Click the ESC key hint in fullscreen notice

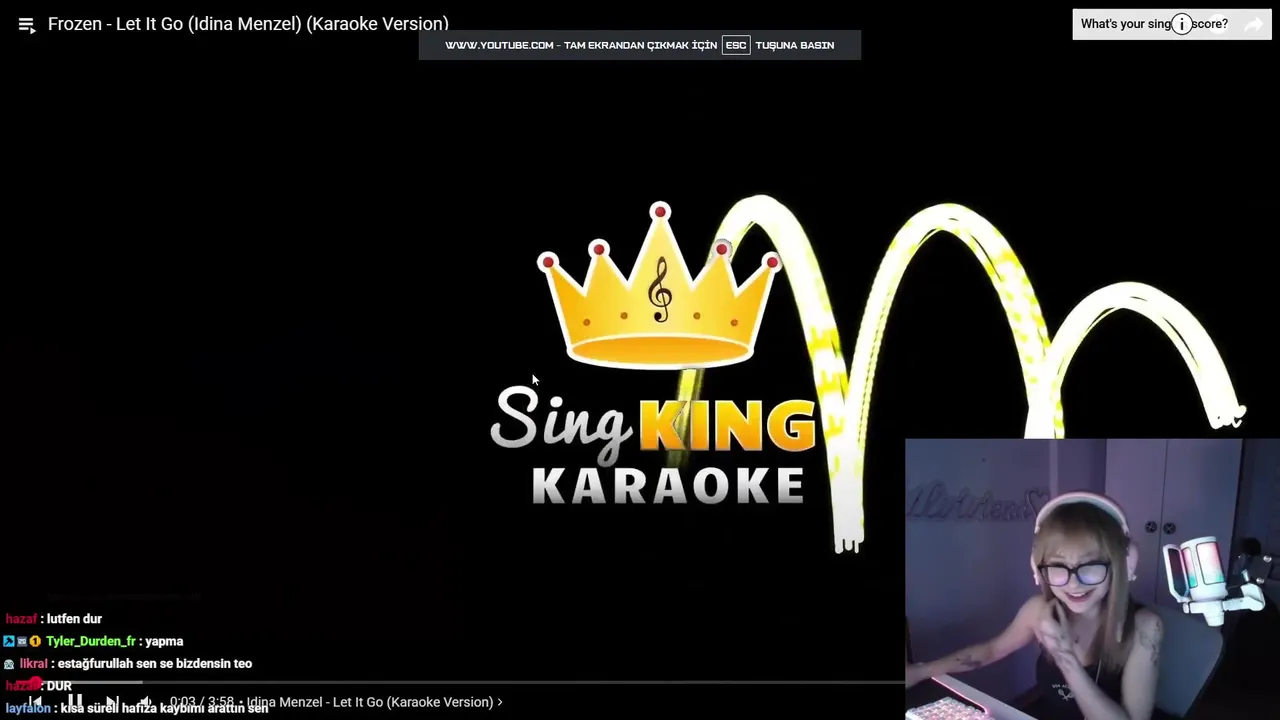click(x=736, y=45)
